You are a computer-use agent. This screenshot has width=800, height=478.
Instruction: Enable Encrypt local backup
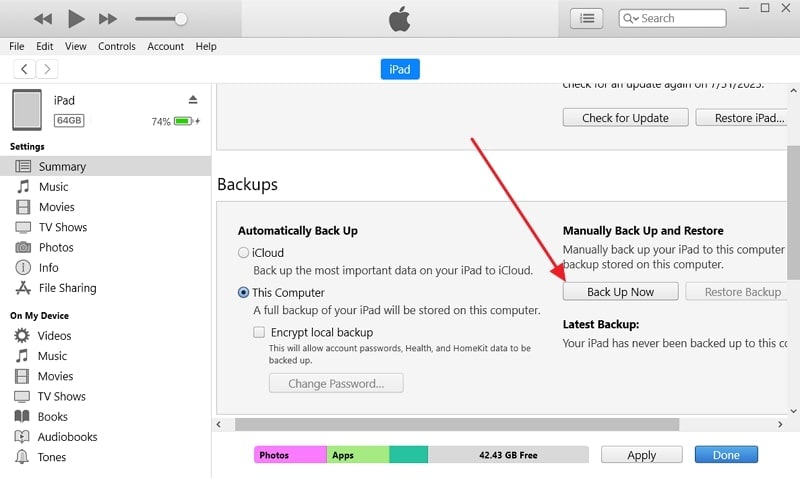point(260,332)
